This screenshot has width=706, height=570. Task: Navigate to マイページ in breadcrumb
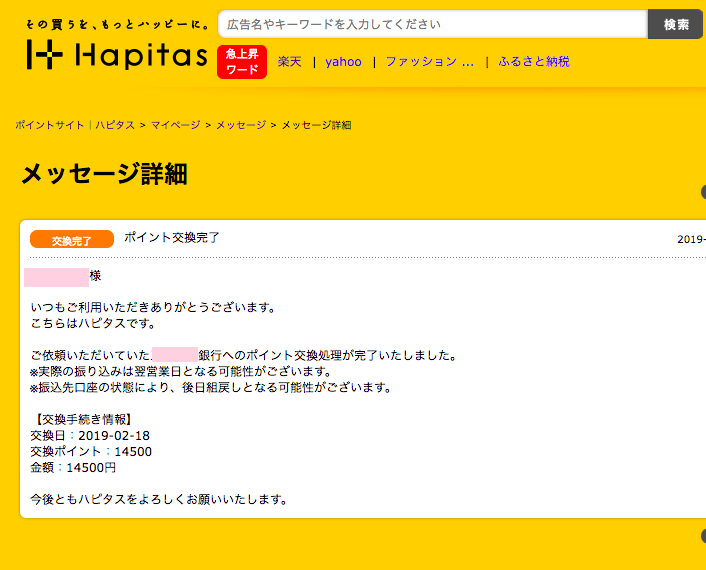click(x=176, y=125)
